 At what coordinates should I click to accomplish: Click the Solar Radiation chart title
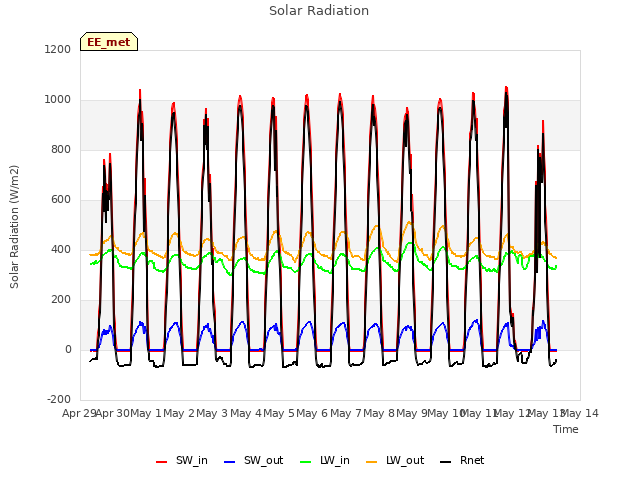[319, 11]
